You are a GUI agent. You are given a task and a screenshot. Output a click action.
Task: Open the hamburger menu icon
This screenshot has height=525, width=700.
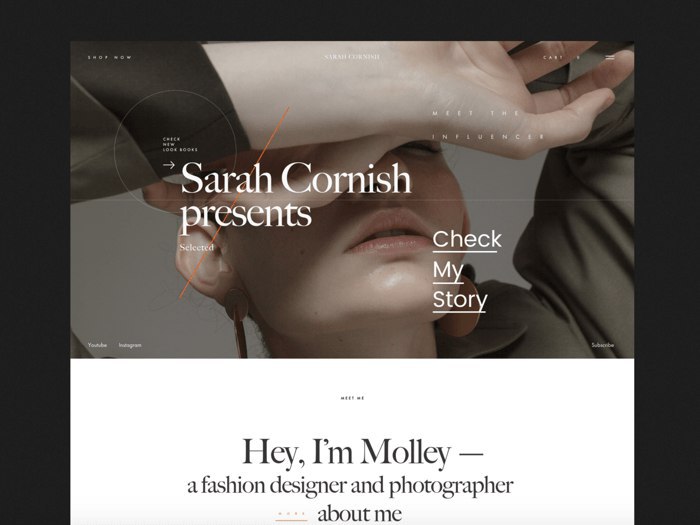pos(610,57)
